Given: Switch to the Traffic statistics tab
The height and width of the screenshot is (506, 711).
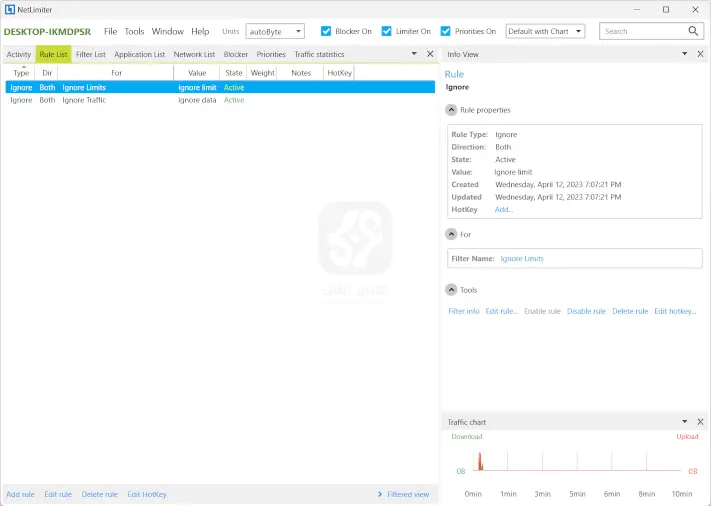Looking at the screenshot, I should click(x=319, y=54).
